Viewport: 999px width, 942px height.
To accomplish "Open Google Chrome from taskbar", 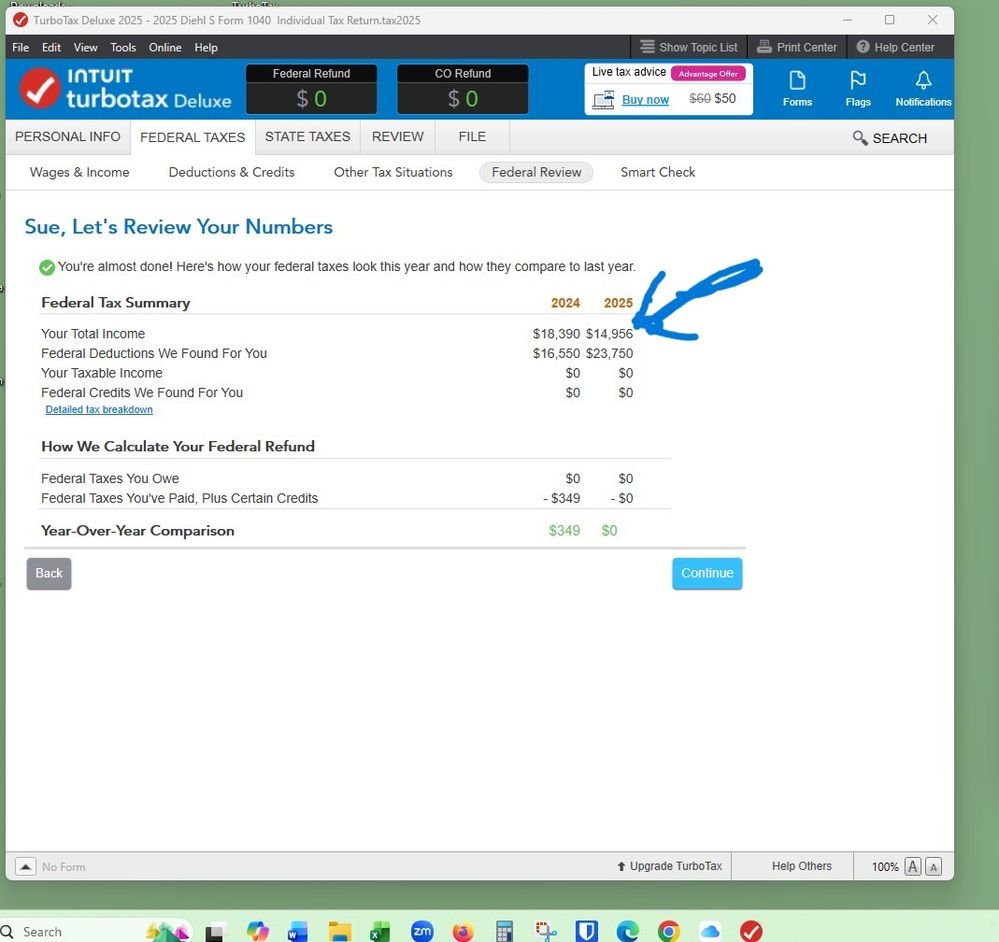I will point(668,932).
